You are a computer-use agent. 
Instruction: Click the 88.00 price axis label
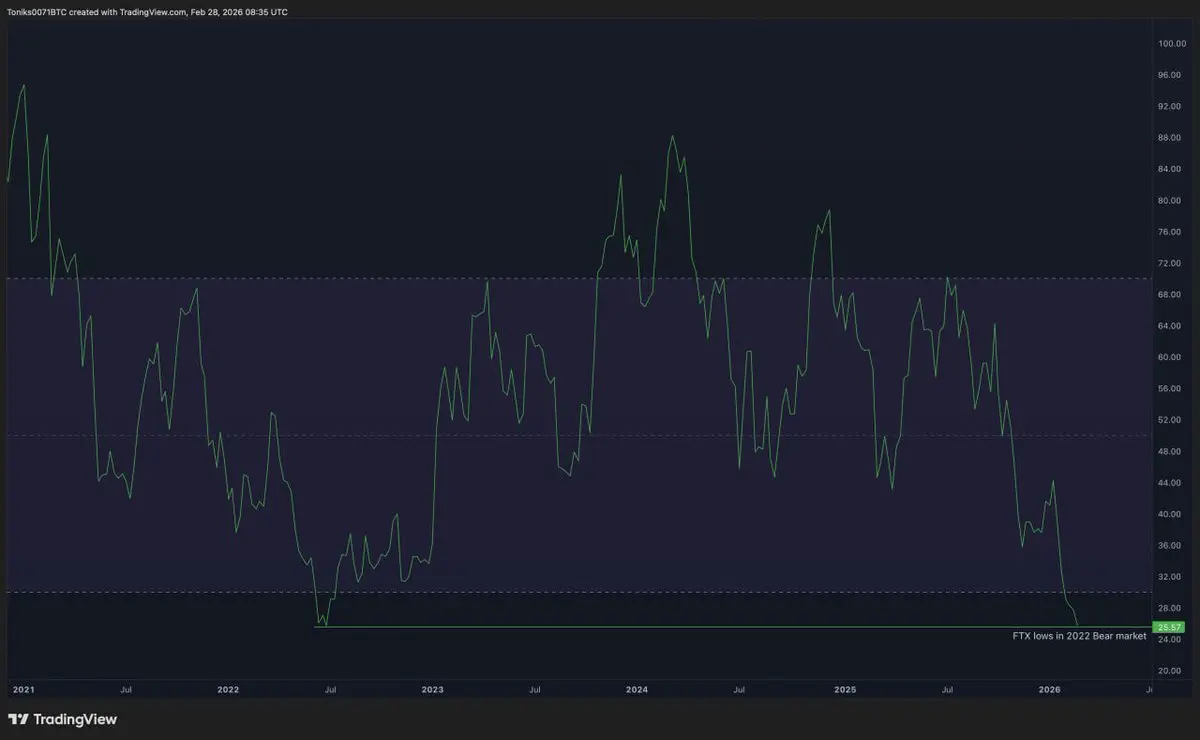point(1170,137)
